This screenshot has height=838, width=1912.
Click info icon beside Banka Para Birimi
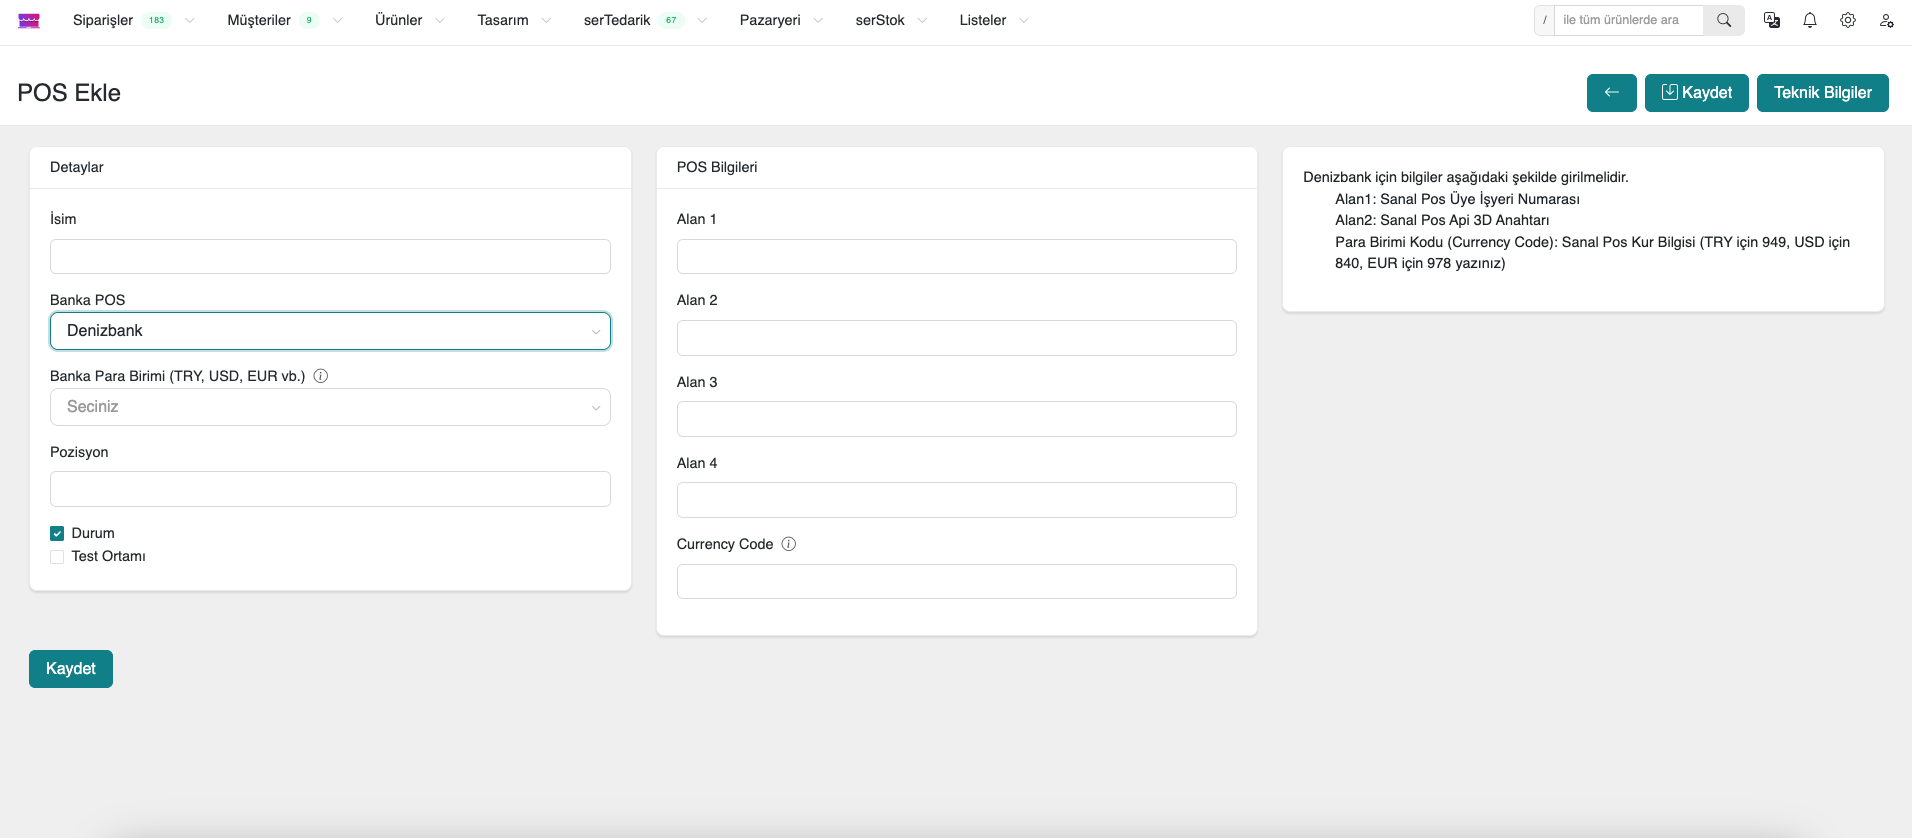(x=321, y=376)
